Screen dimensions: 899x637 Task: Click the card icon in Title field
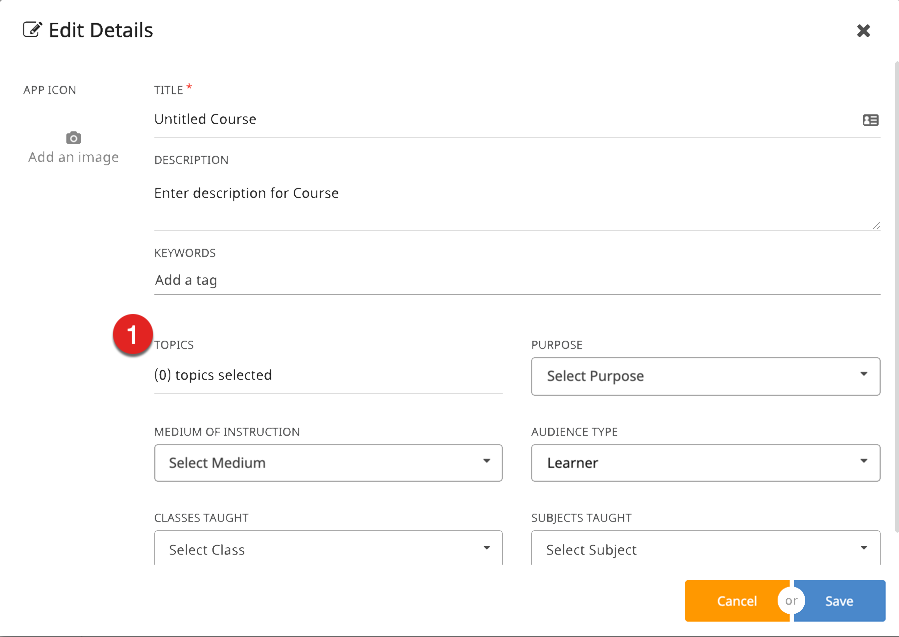click(870, 120)
